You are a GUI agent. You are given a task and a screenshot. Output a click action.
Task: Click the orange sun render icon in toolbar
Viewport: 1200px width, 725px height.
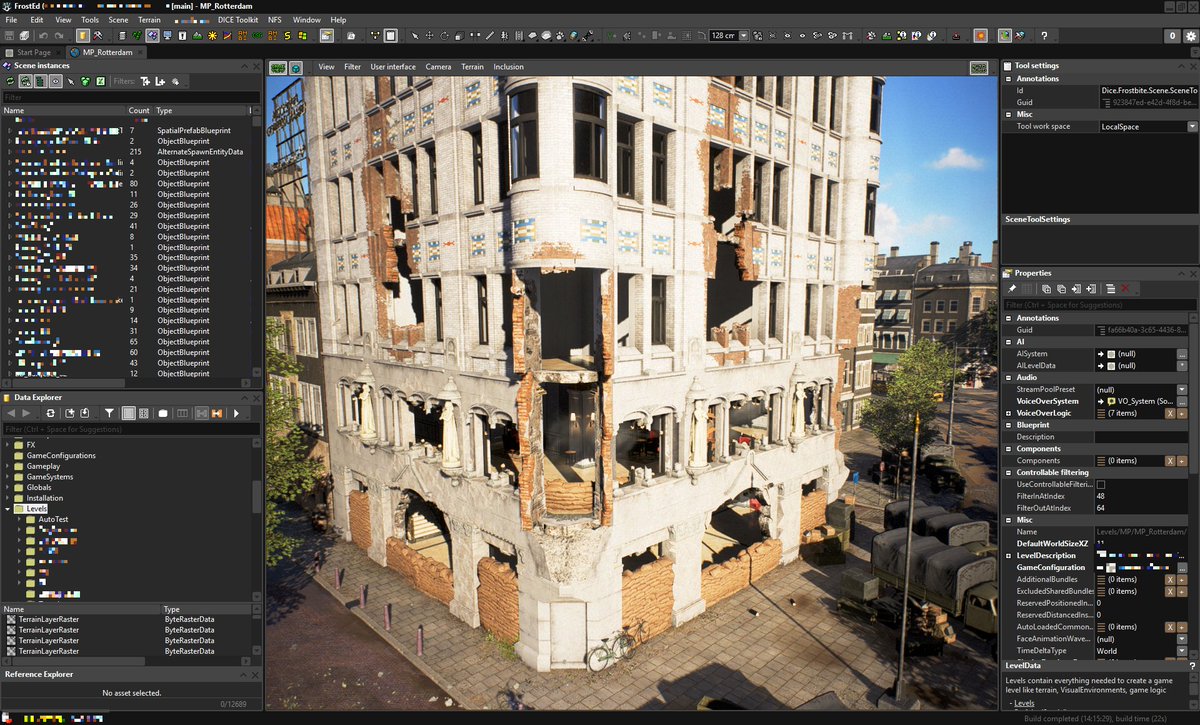click(x=981, y=36)
